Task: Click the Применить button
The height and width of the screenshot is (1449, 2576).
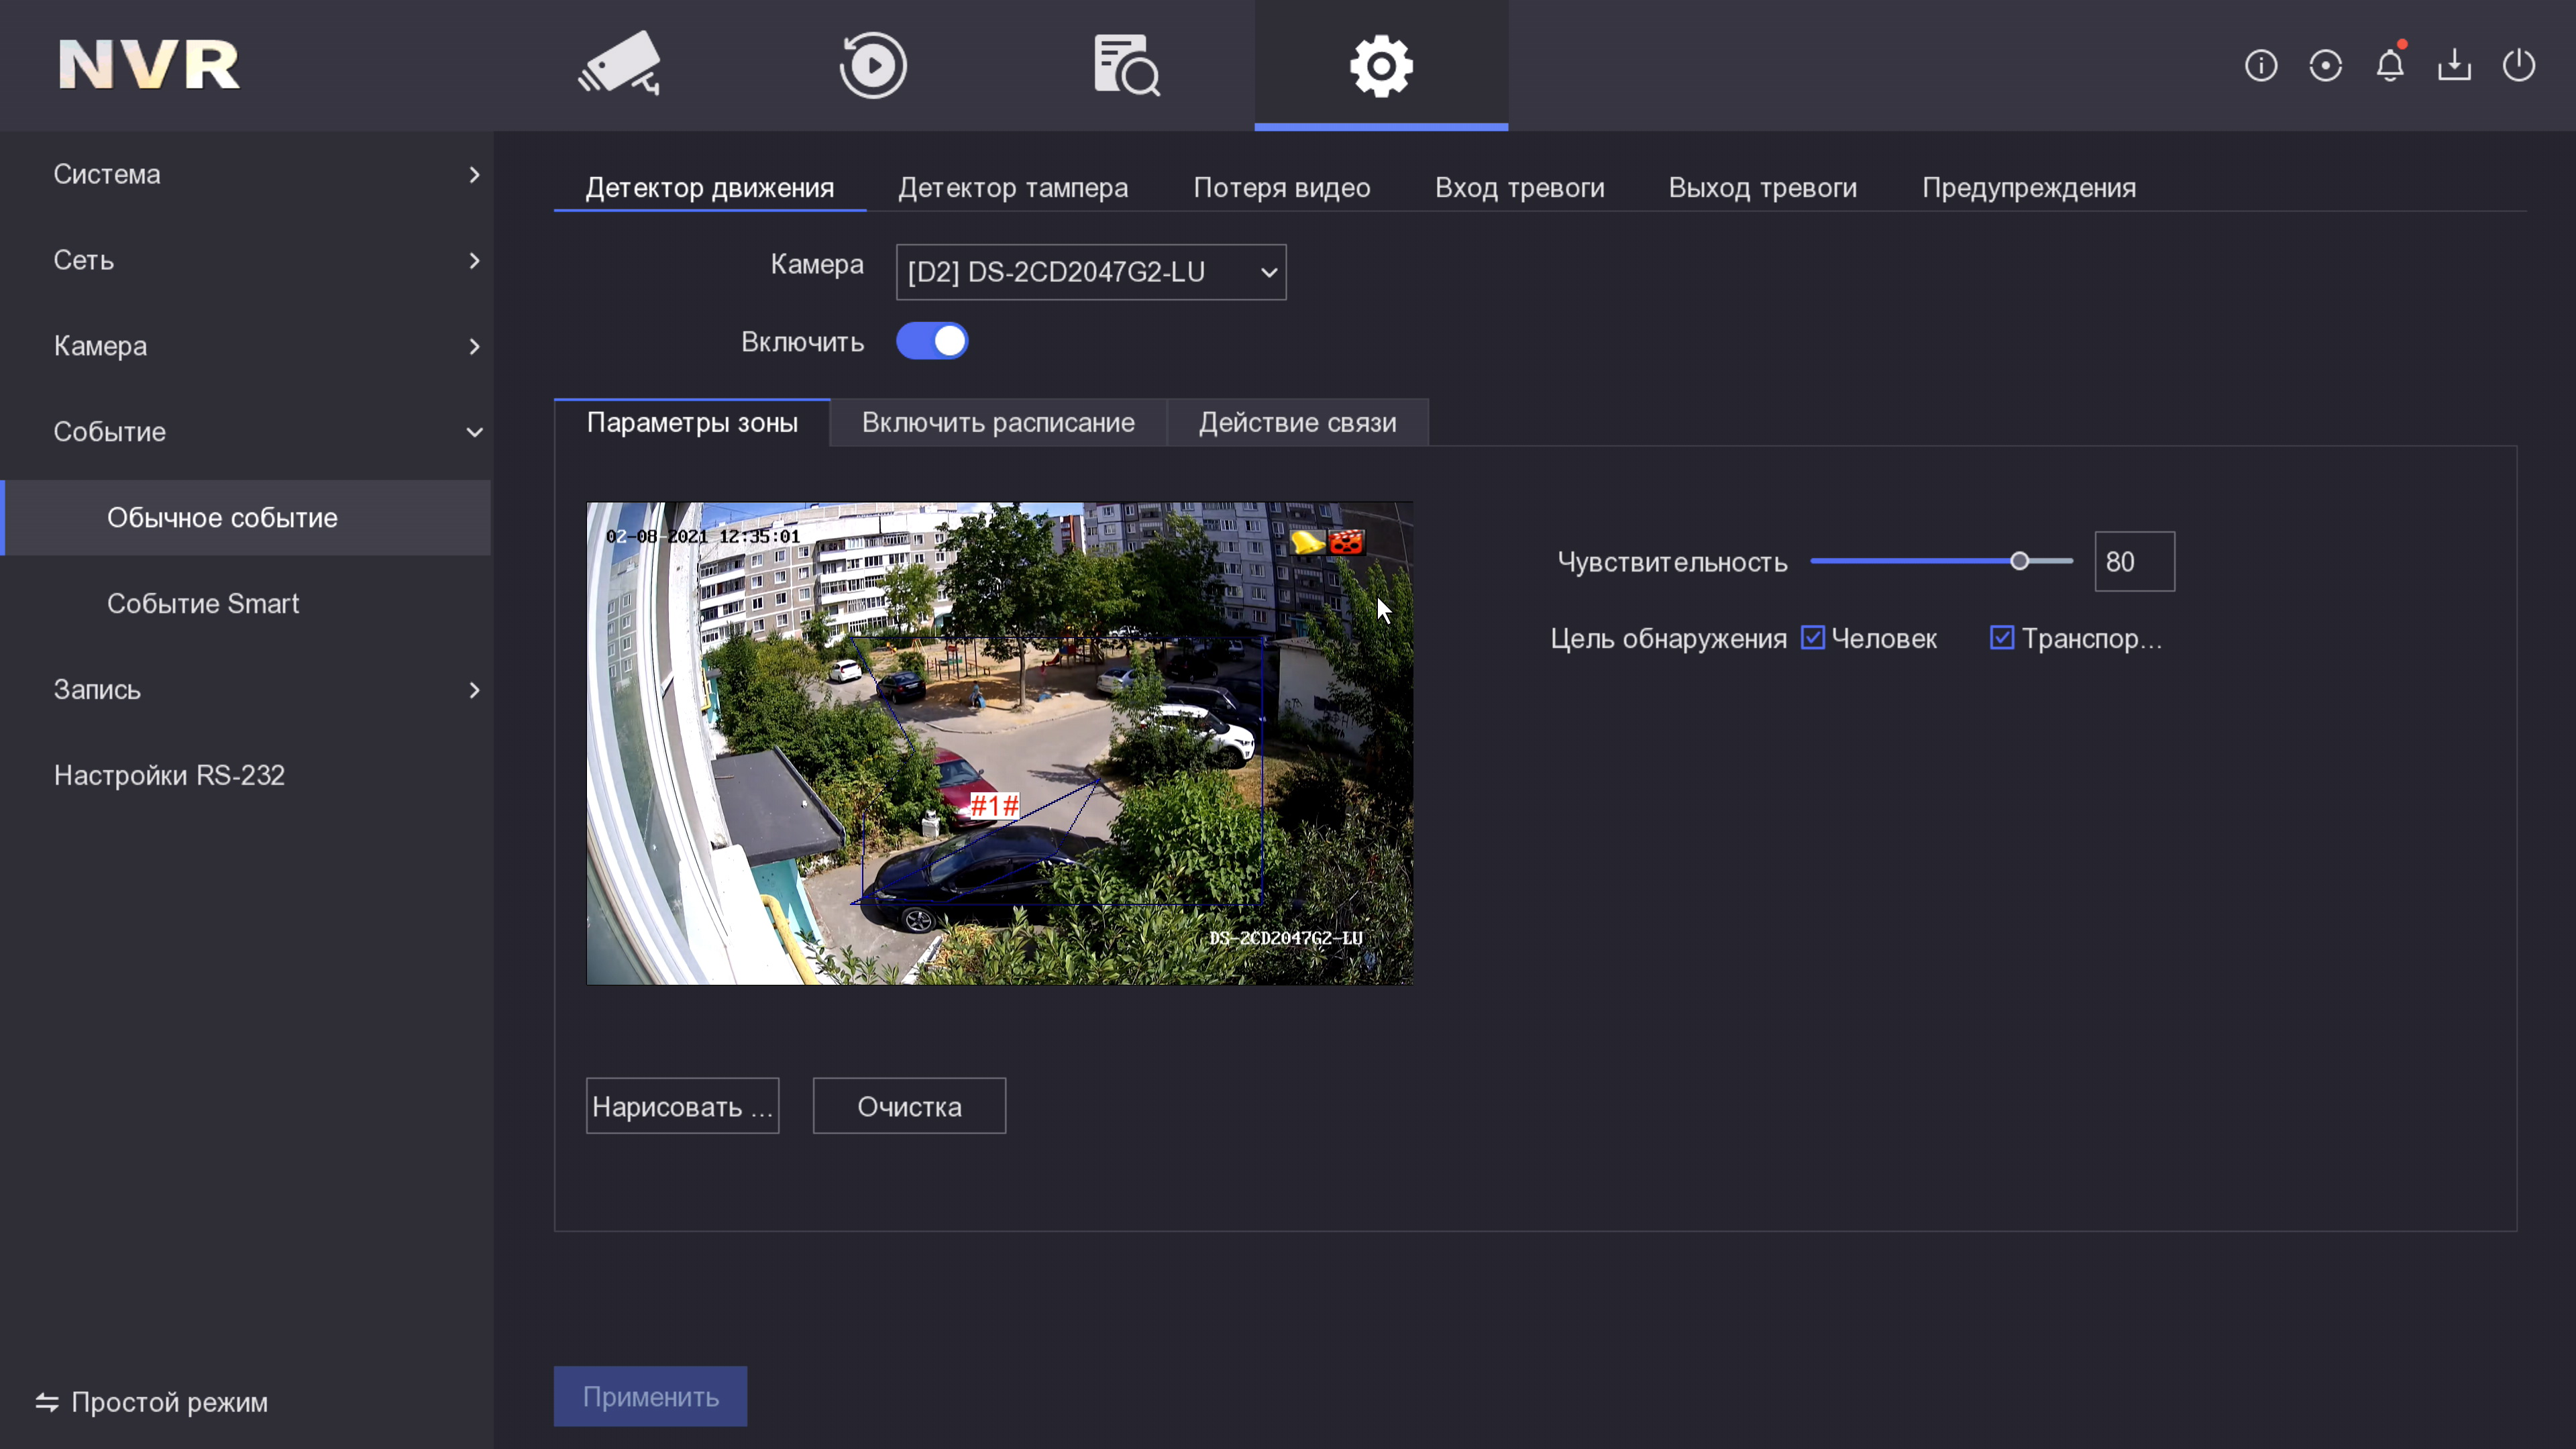Action: coord(650,1396)
